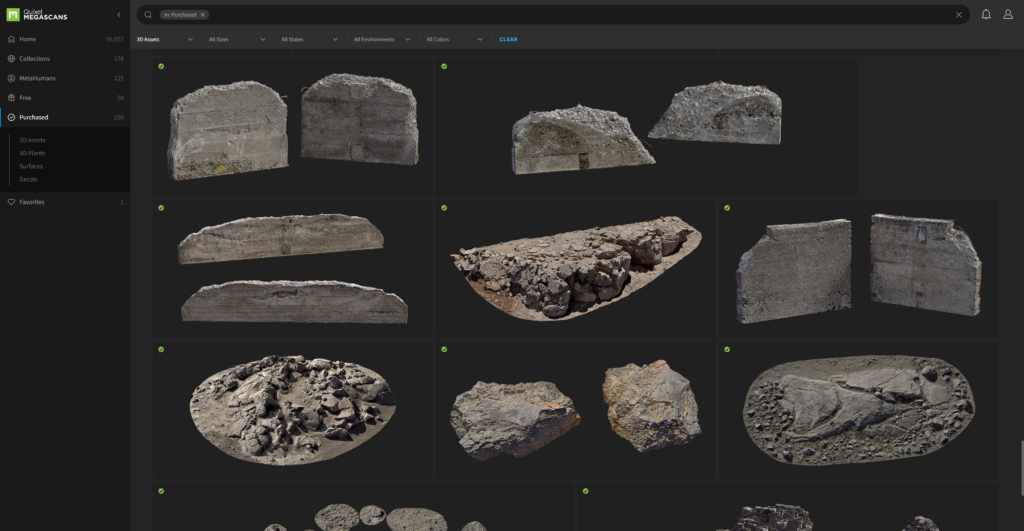Viewport: 1024px width, 531px height.
Task: Collapse the sidebar with the arrow icon
Action: [x=119, y=15]
